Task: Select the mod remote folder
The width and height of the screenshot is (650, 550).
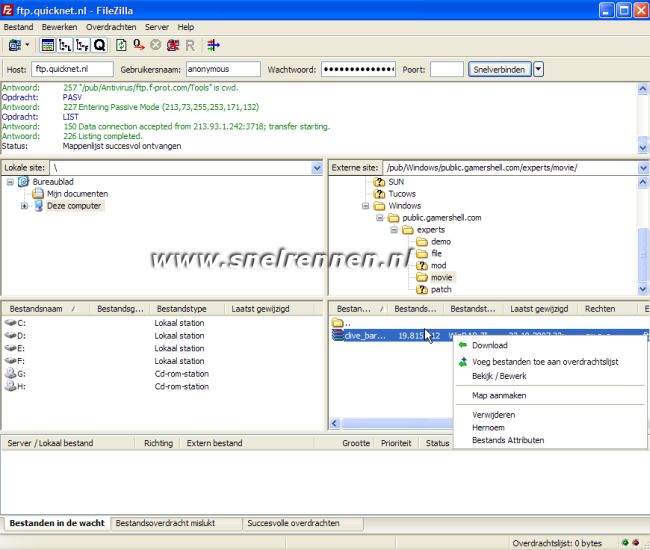Action: [439, 265]
